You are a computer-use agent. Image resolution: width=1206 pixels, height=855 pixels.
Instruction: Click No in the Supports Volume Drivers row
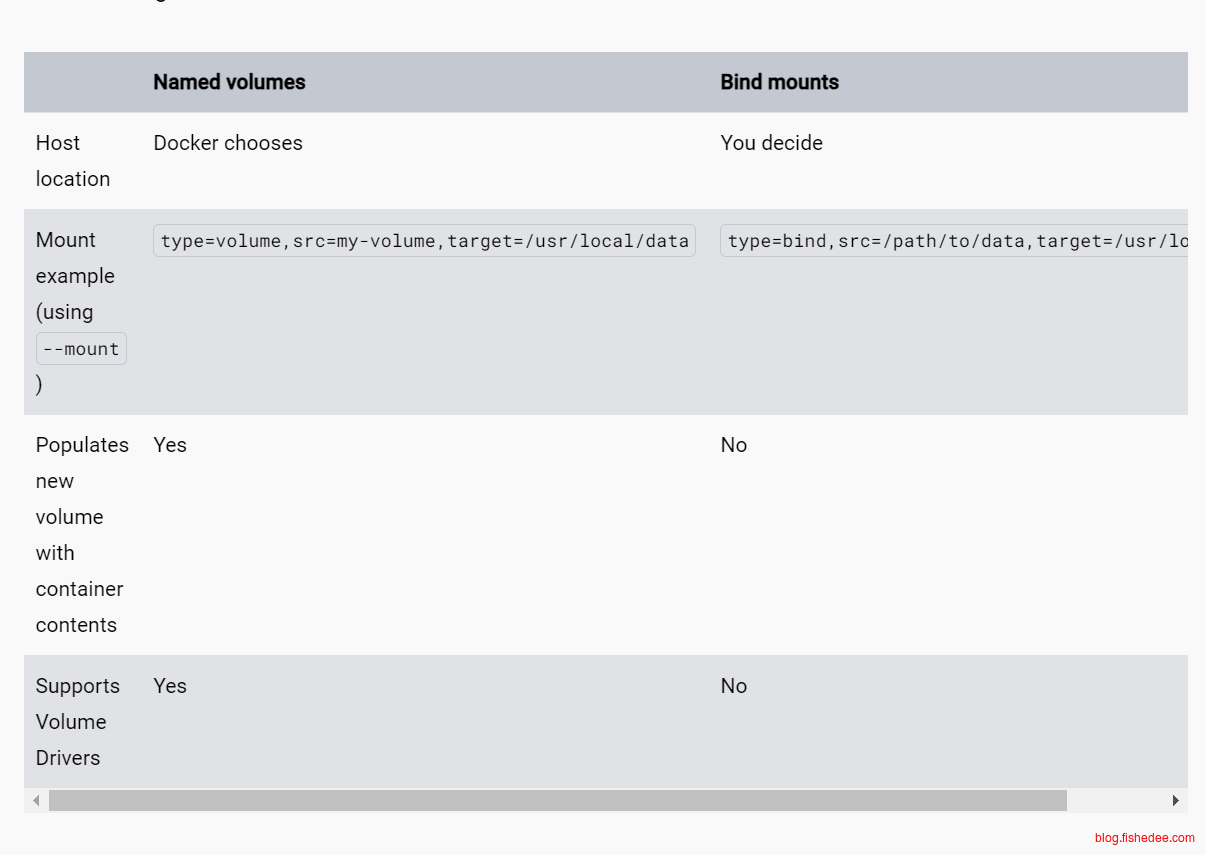pyautogui.click(x=733, y=686)
